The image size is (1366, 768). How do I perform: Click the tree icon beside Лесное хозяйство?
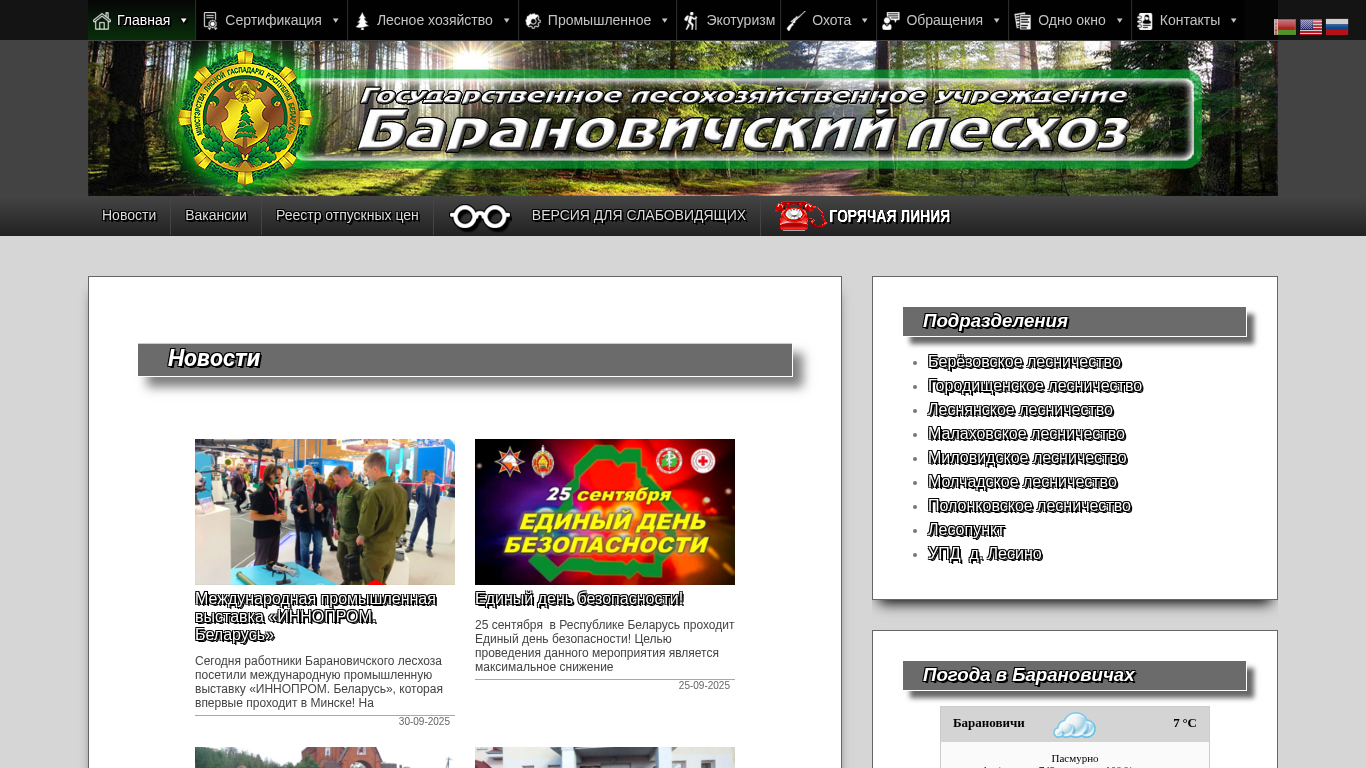point(362,20)
